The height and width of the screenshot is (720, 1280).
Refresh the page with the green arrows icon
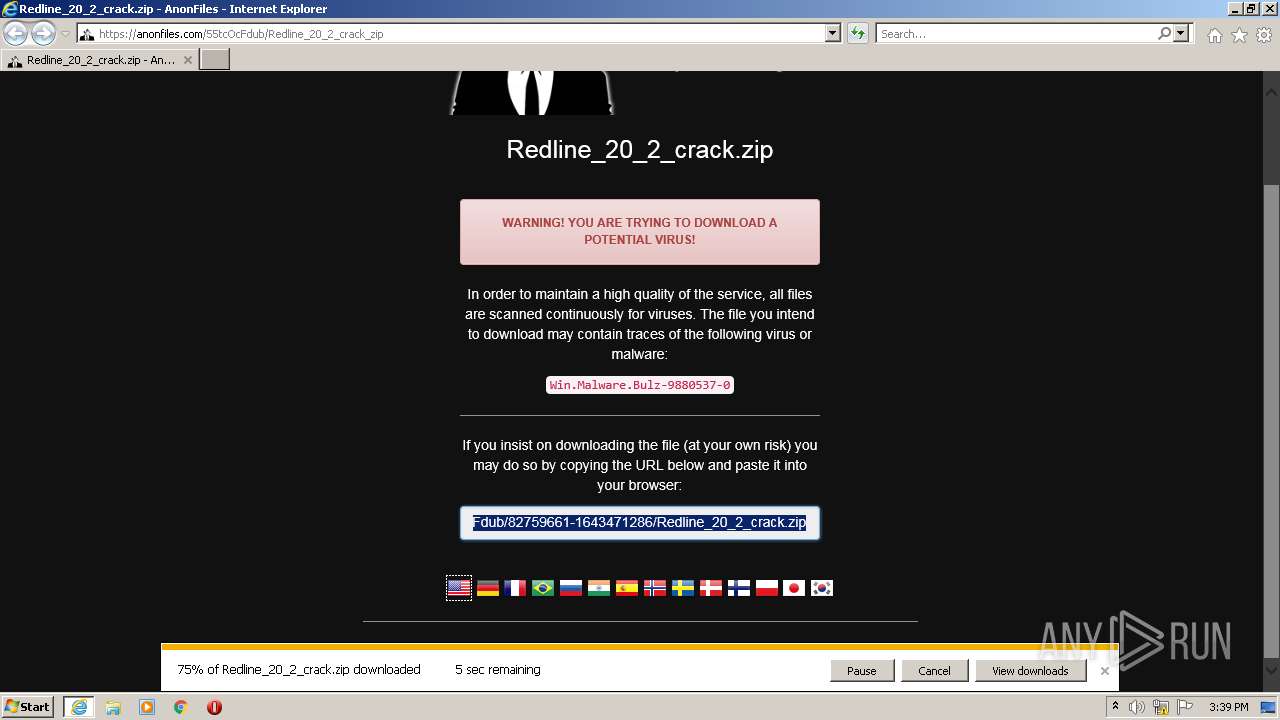pos(858,34)
